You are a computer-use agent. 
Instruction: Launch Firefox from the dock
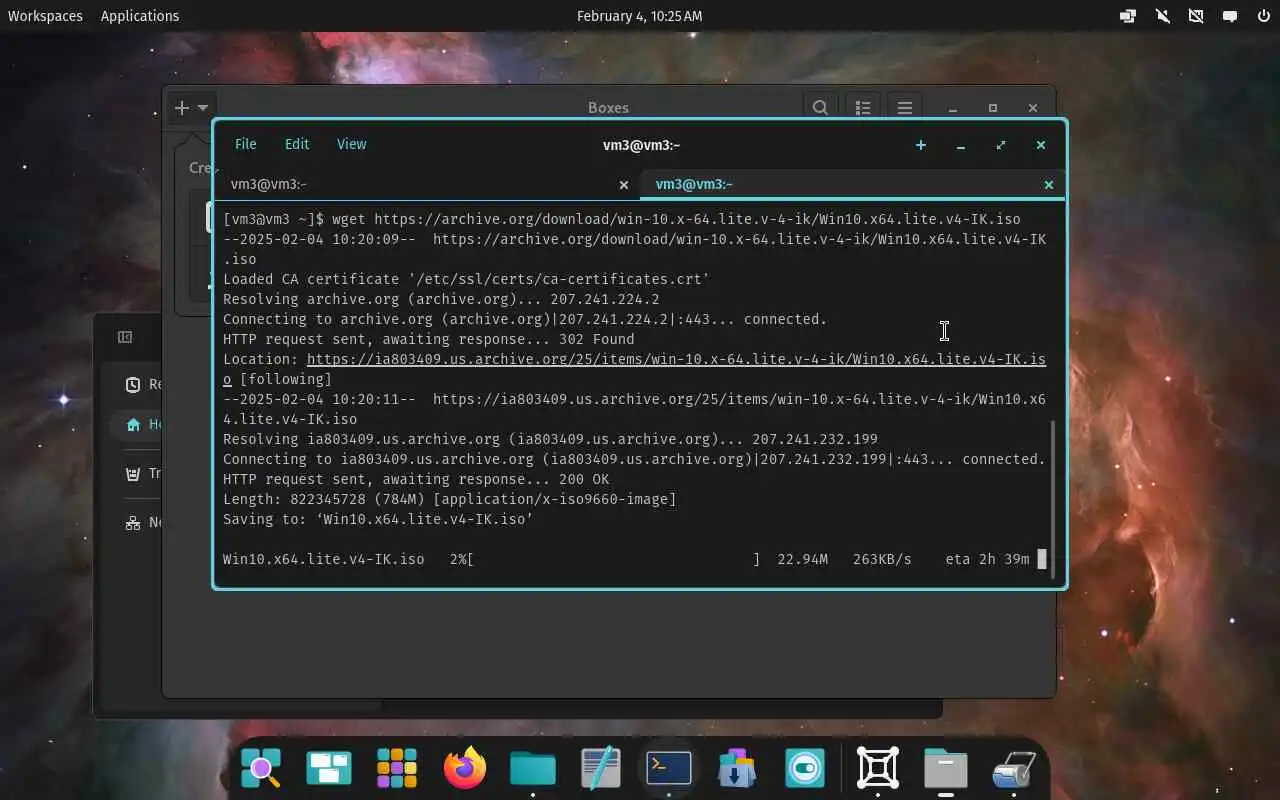[x=465, y=768]
